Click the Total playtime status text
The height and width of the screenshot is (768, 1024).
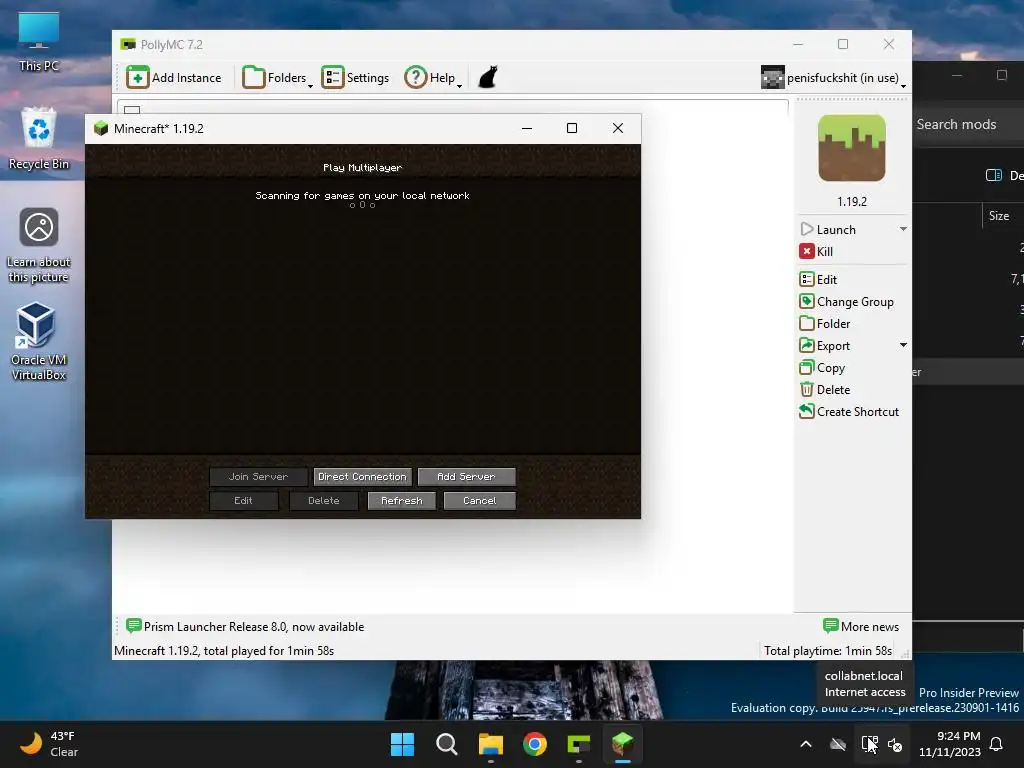click(x=827, y=651)
